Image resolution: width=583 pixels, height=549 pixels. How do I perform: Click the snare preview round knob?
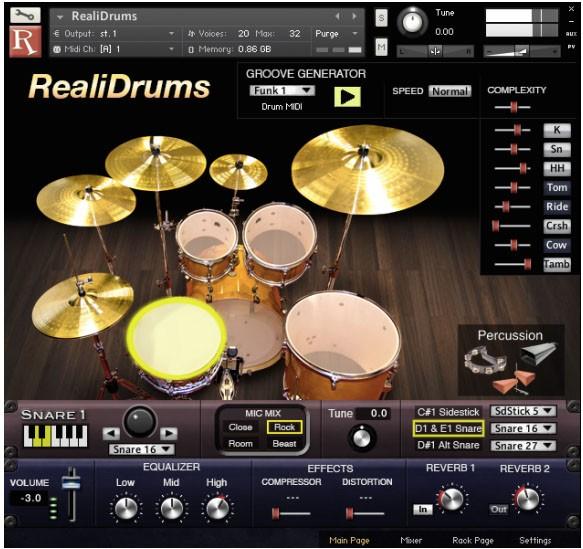pos(140,422)
